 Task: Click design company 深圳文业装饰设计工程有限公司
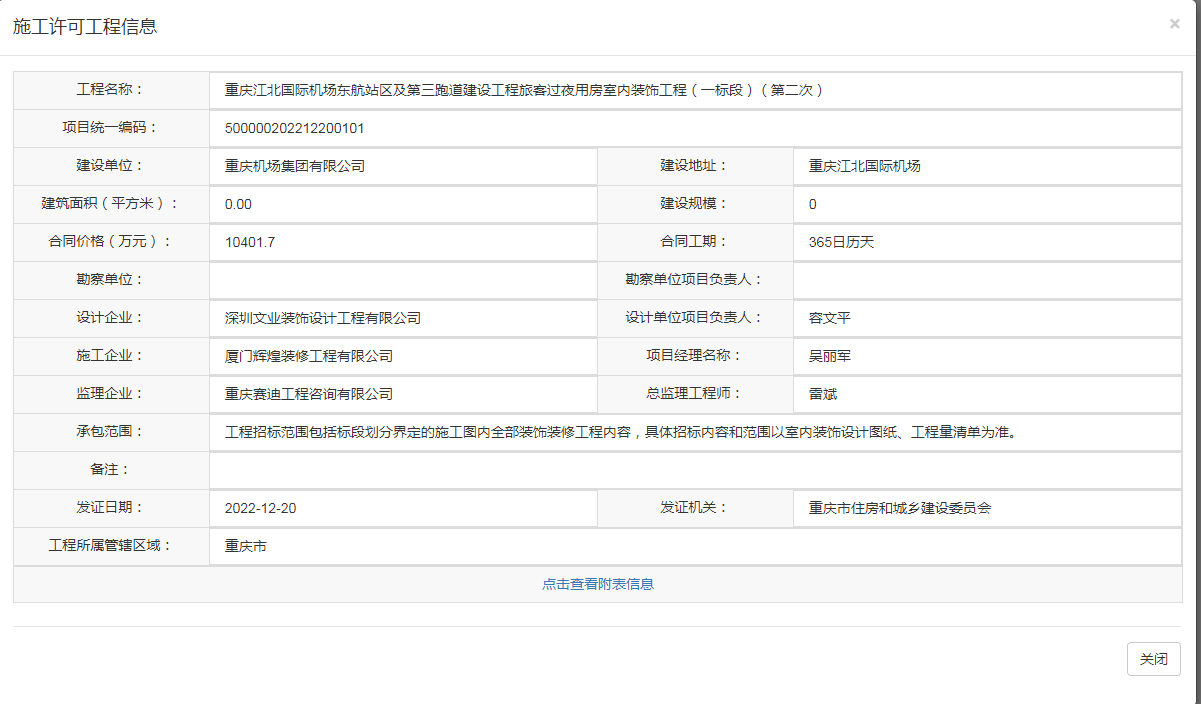(323, 318)
